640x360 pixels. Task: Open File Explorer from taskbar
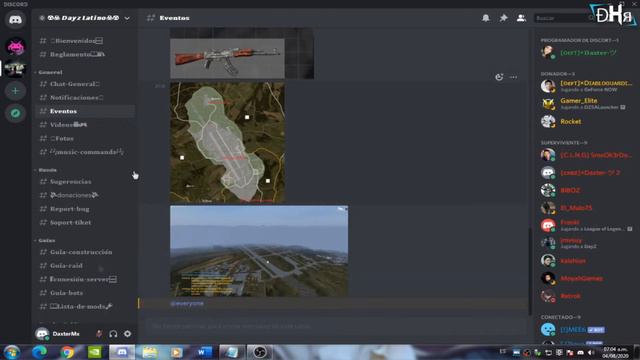coord(149,352)
